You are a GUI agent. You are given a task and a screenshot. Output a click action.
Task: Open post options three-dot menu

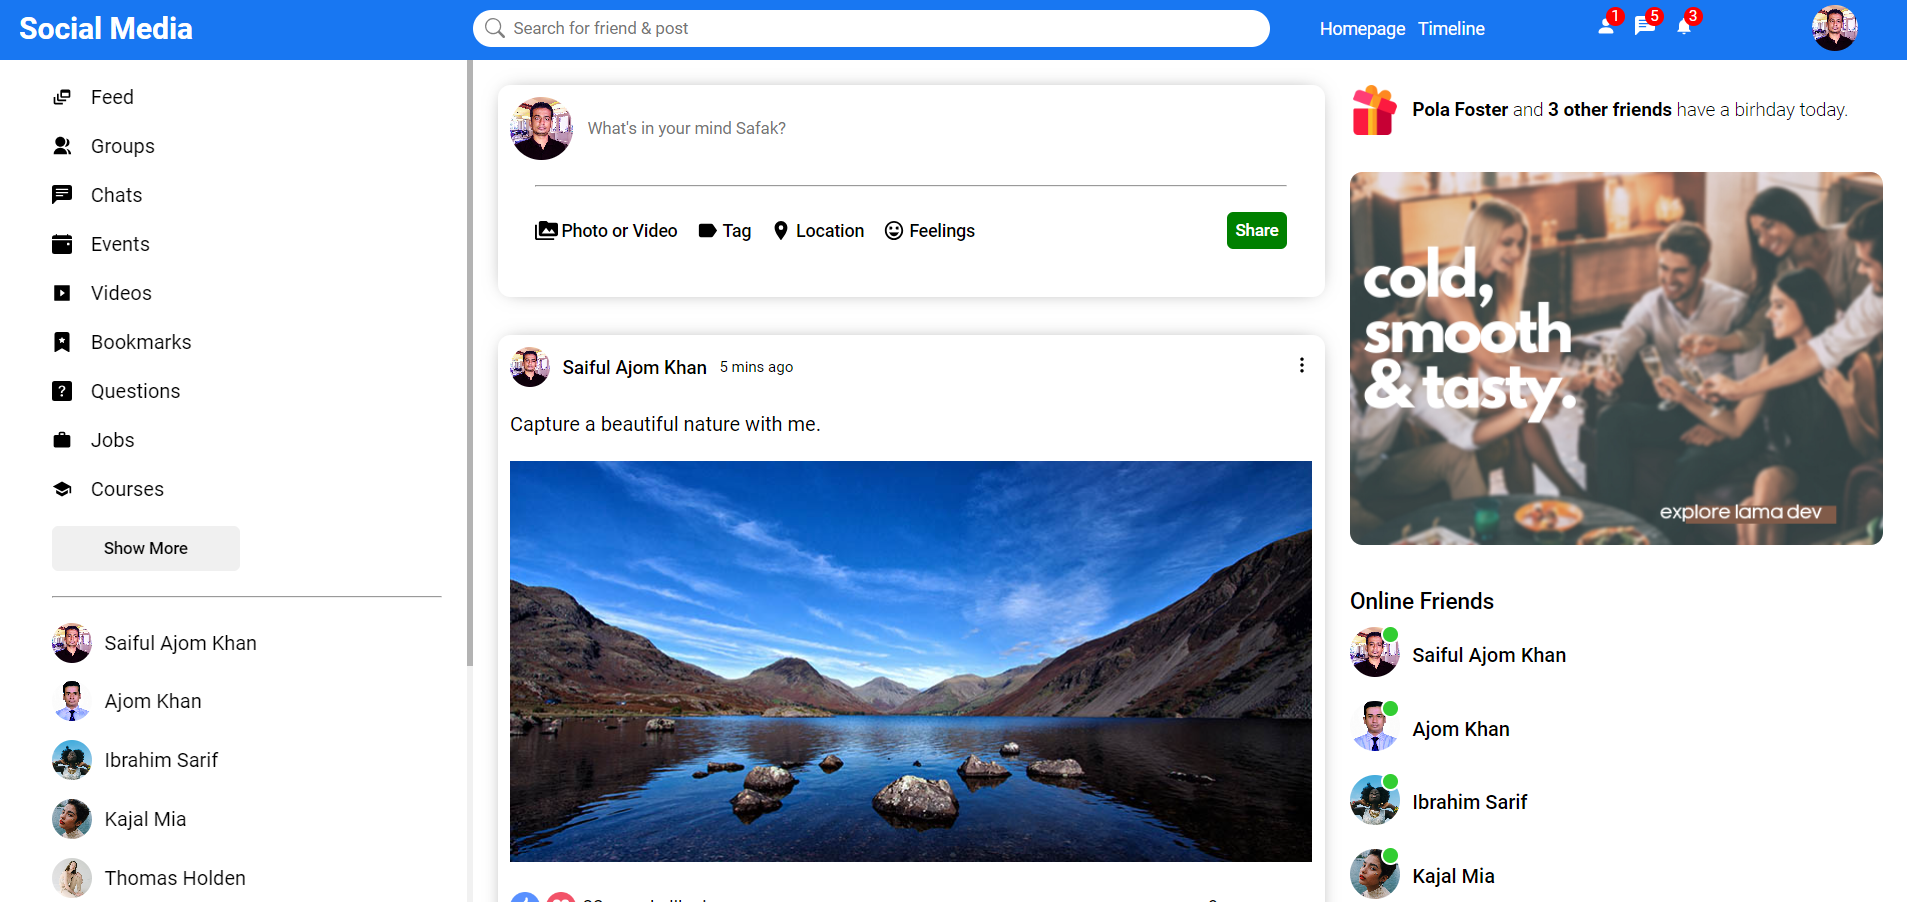click(1301, 366)
